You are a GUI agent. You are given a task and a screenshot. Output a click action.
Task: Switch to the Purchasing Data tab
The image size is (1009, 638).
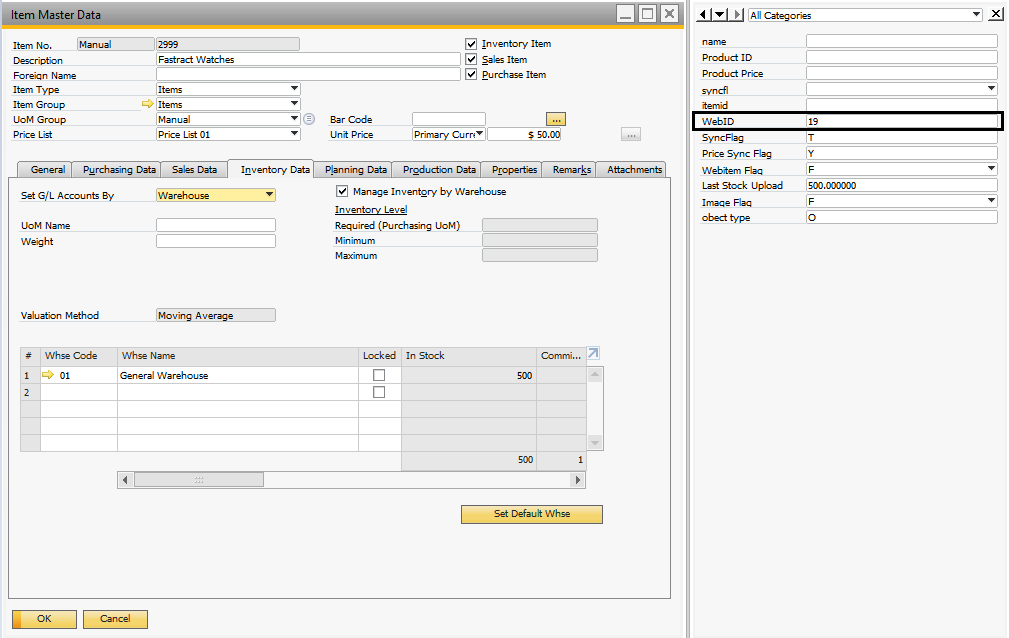coord(119,170)
